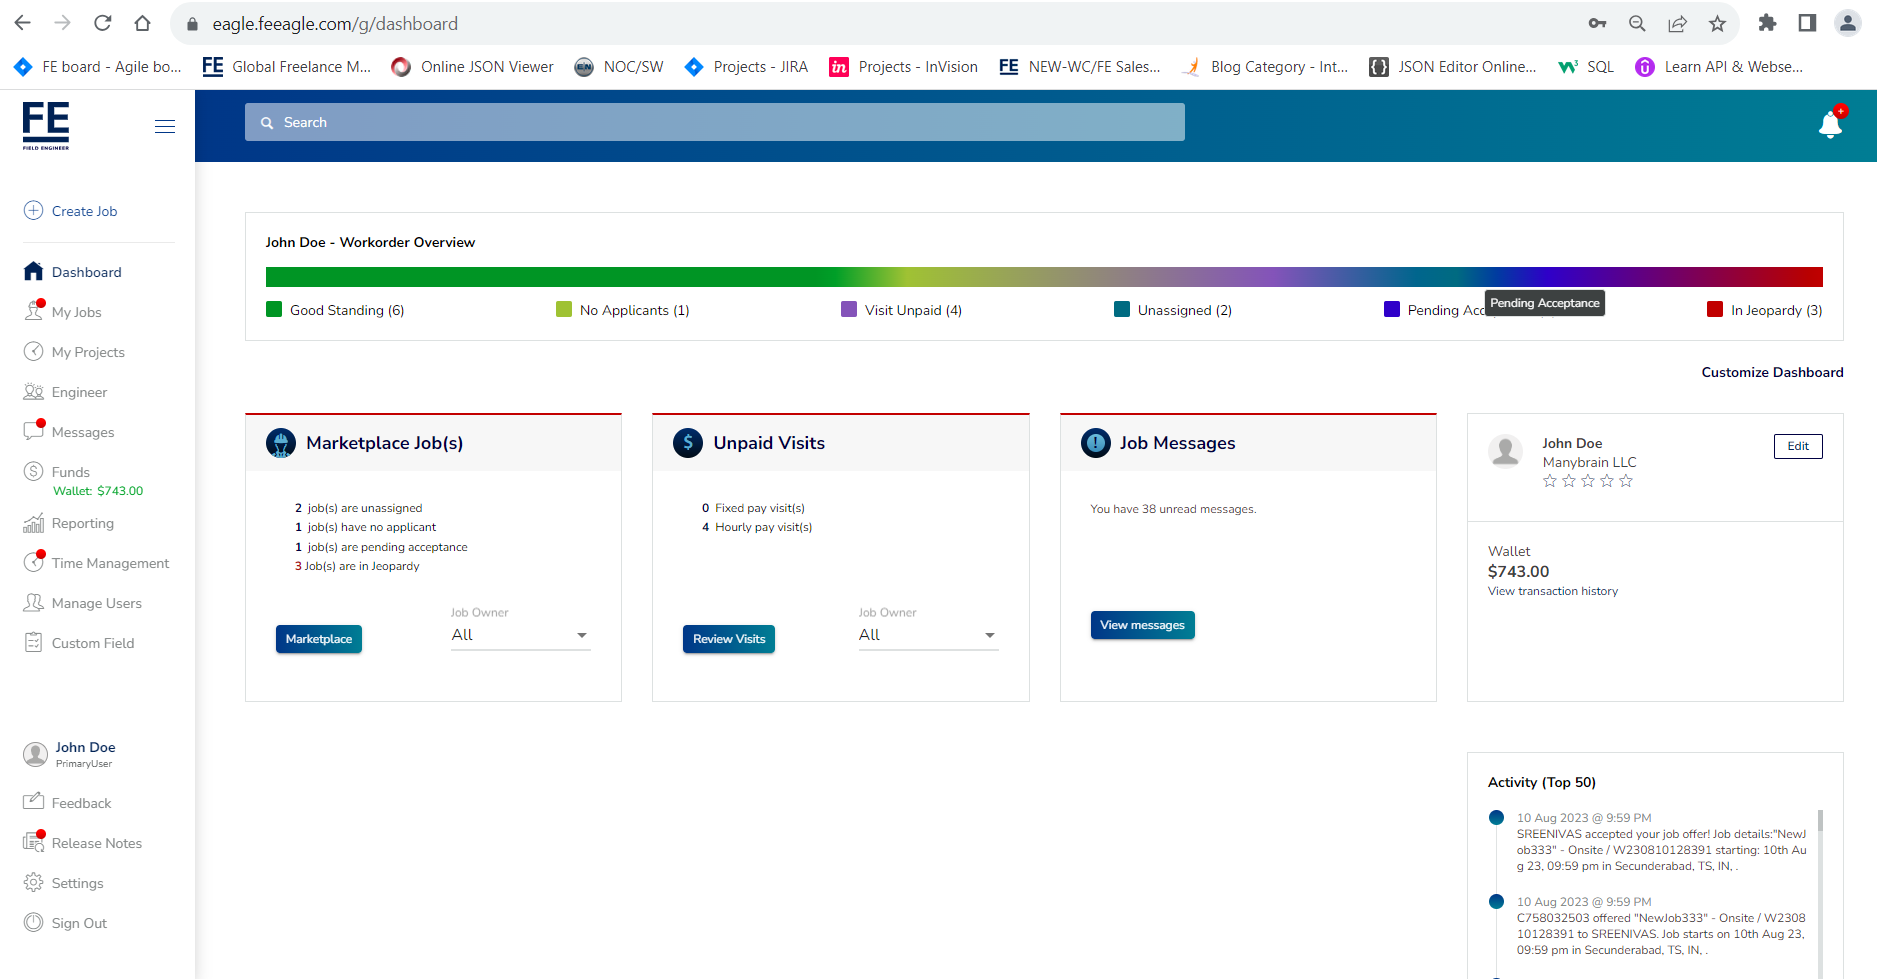Click the Time Management icon
The width and height of the screenshot is (1877, 979).
(33, 562)
